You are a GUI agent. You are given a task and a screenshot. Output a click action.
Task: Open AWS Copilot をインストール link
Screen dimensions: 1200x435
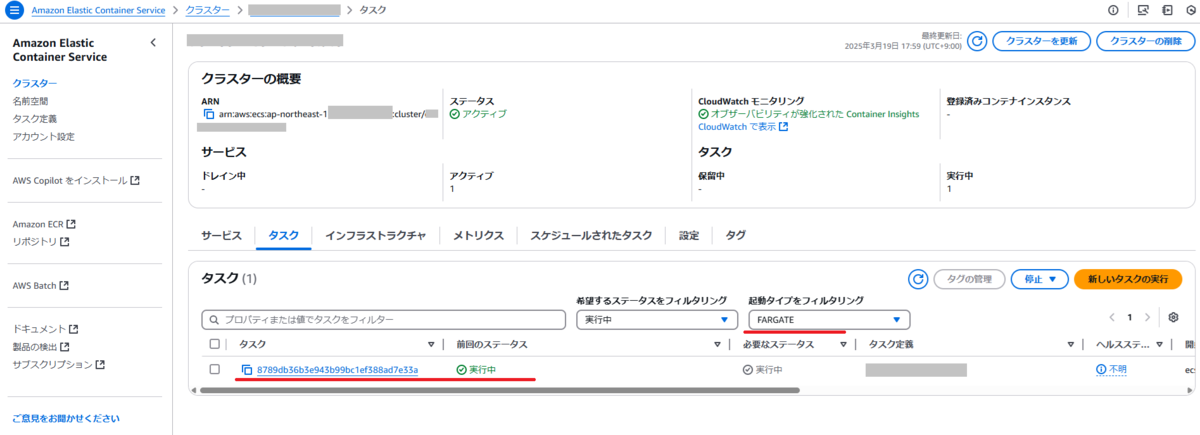76,181
